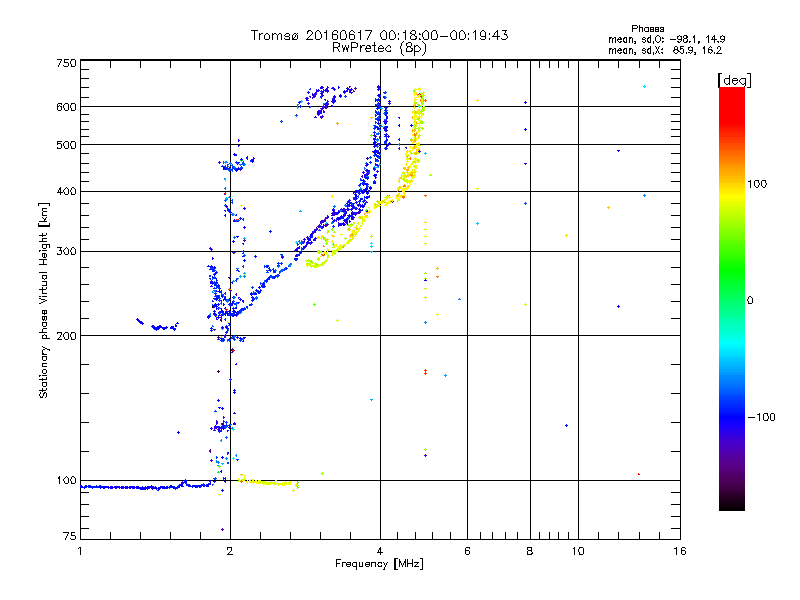Click the blue E-layer trace near 100 km
The image size is (800, 600).
[145, 487]
